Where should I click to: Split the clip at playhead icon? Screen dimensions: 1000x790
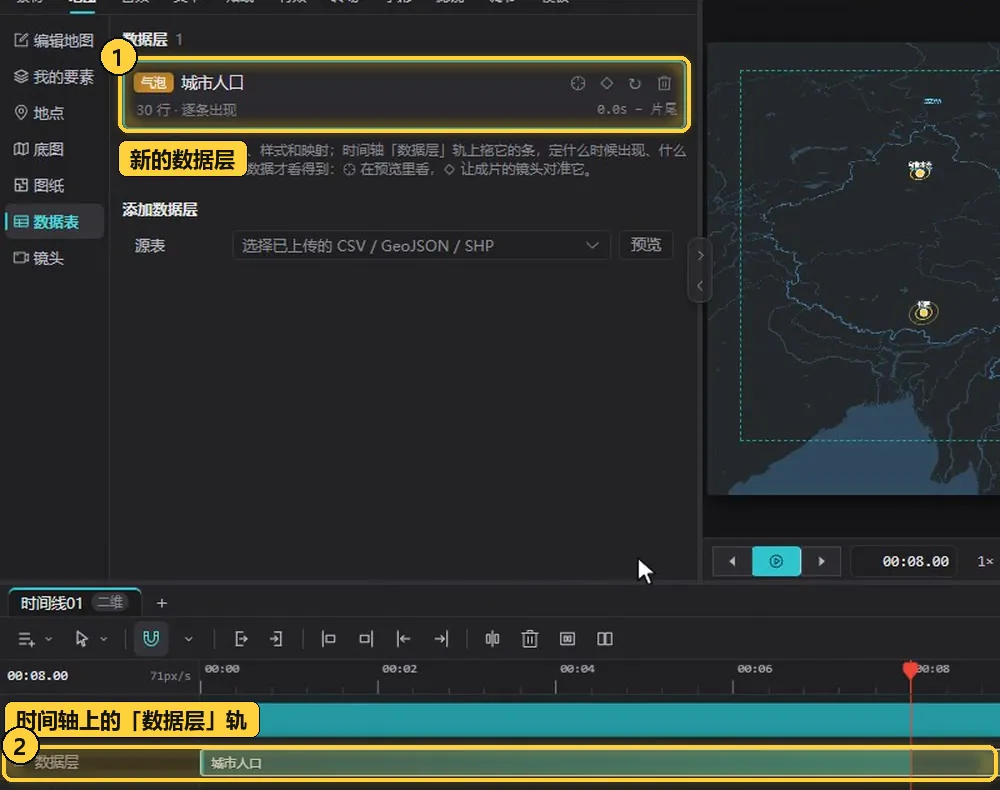492,639
